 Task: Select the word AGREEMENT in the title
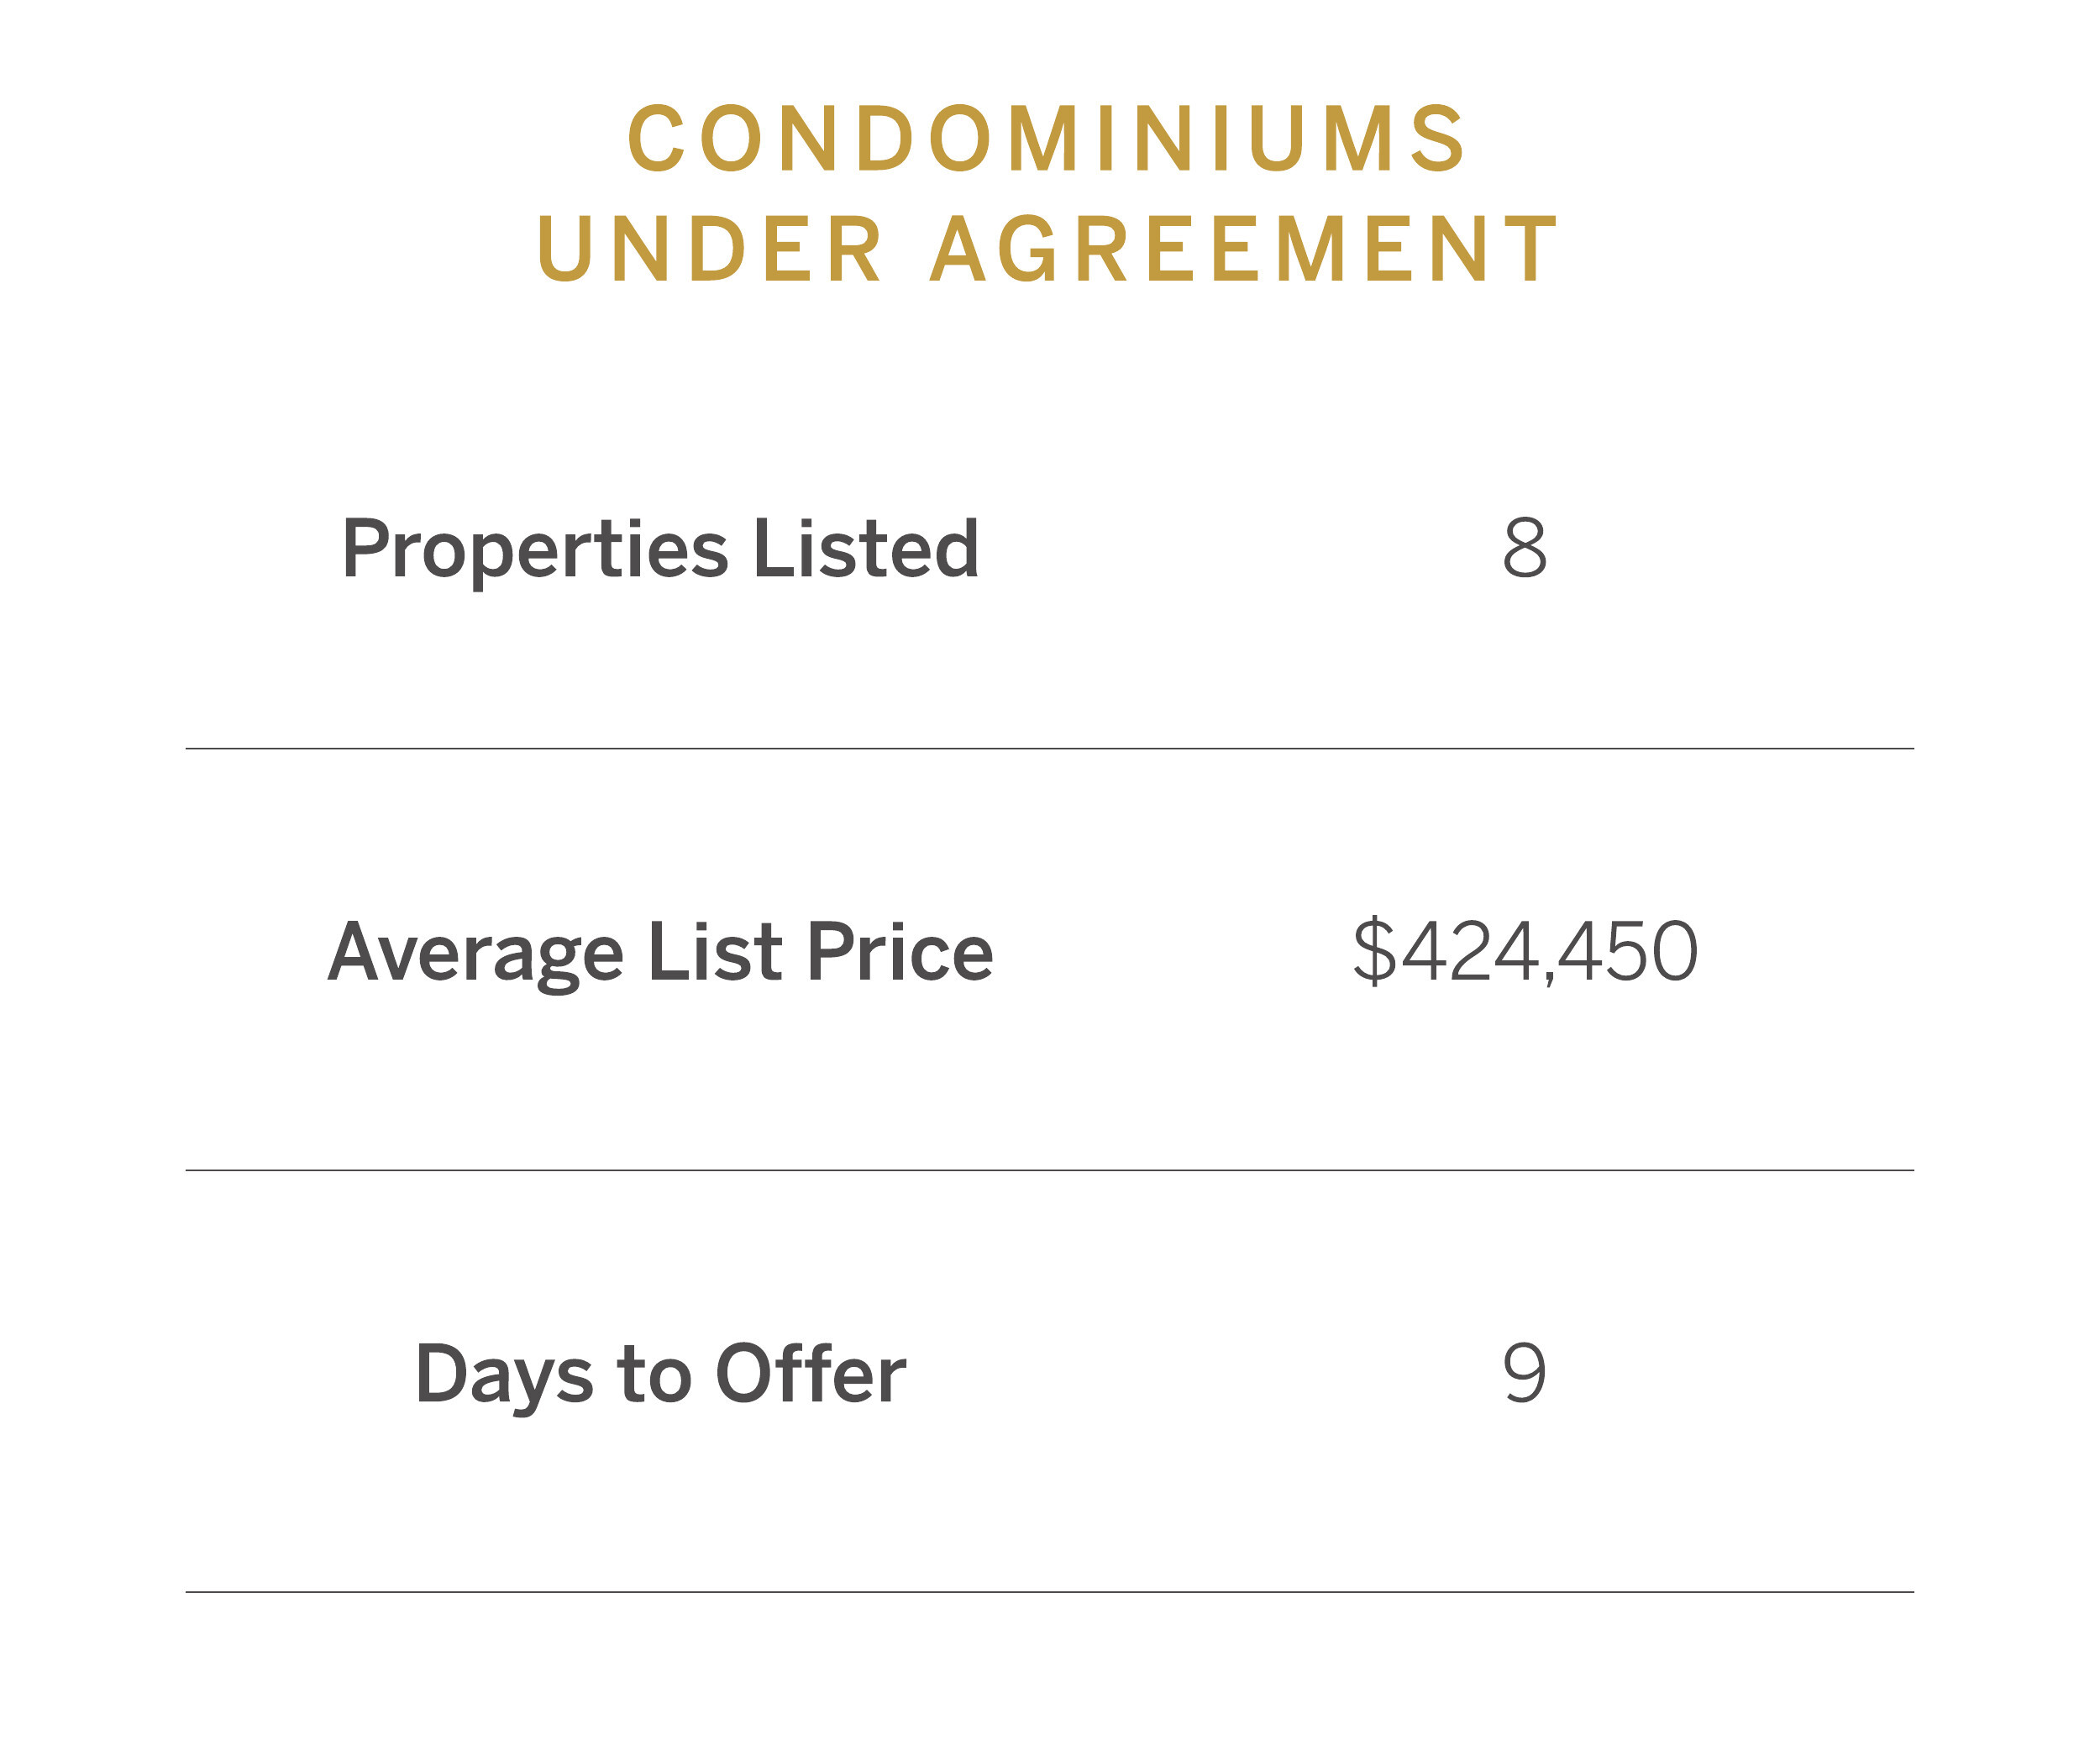coord(1244,249)
